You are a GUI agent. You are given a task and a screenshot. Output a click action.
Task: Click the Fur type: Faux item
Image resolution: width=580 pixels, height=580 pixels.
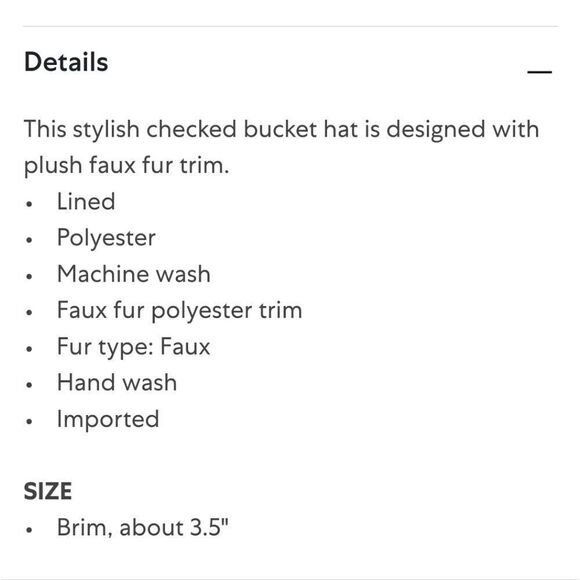pyautogui.click(x=134, y=347)
